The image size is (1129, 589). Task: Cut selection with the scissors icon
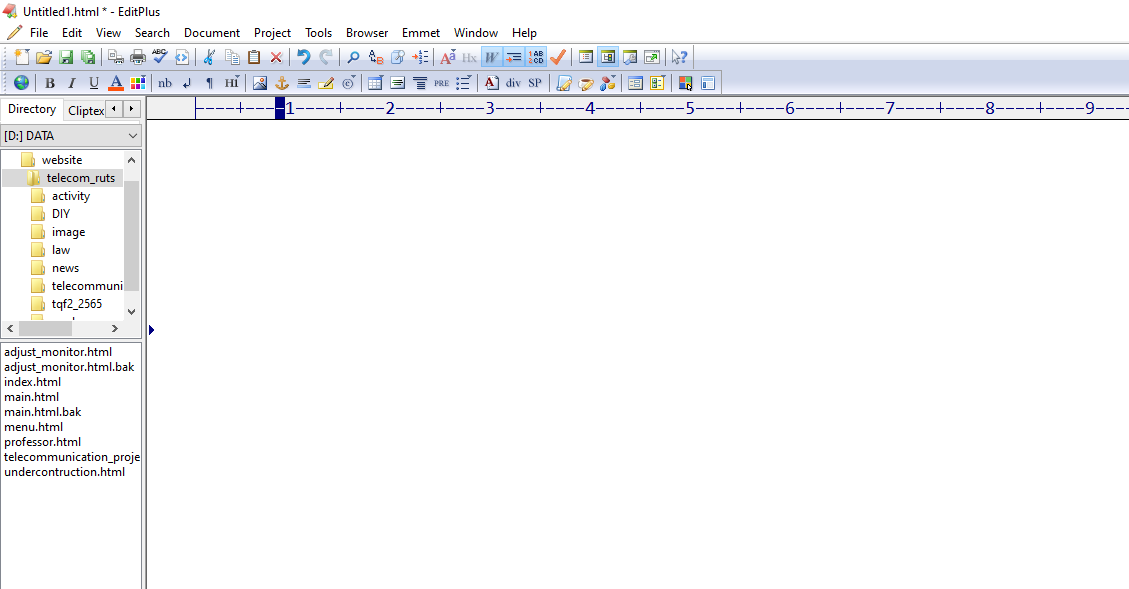[209, 57]
